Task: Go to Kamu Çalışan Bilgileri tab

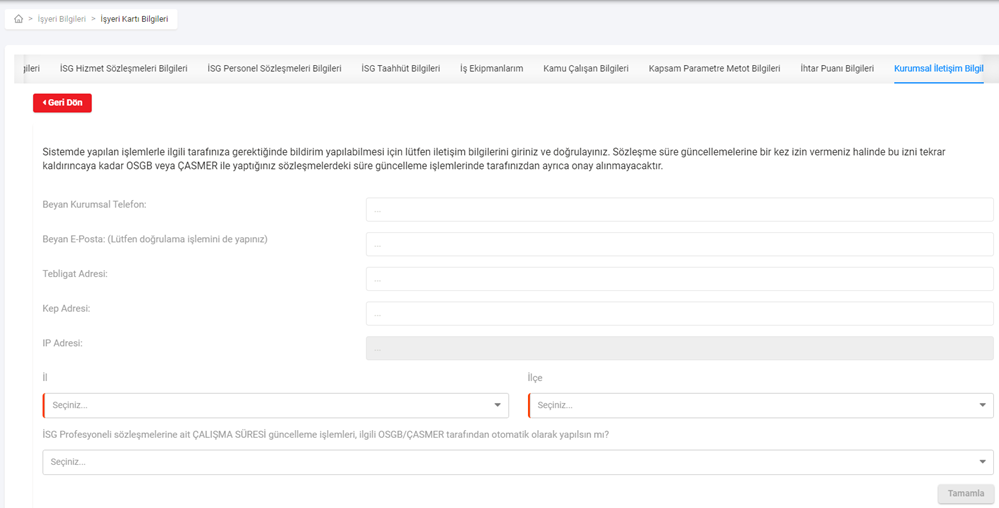Action: pyautogui.click(x=585, y=69)
